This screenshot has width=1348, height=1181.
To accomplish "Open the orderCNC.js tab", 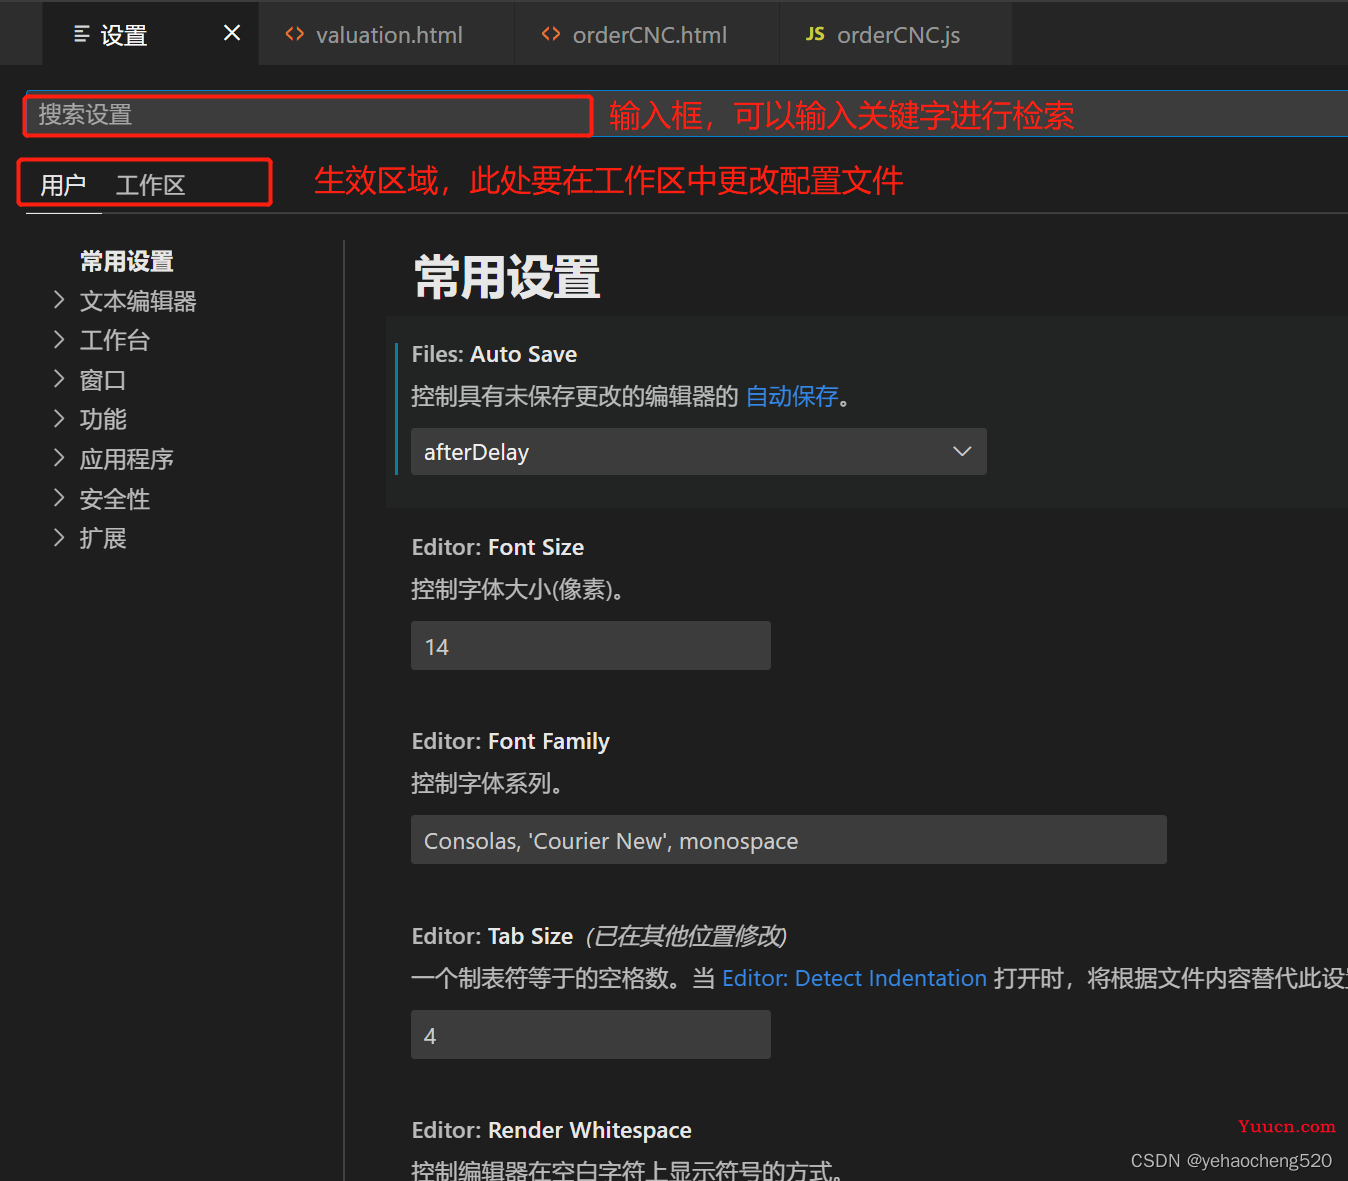I will 896,34.
